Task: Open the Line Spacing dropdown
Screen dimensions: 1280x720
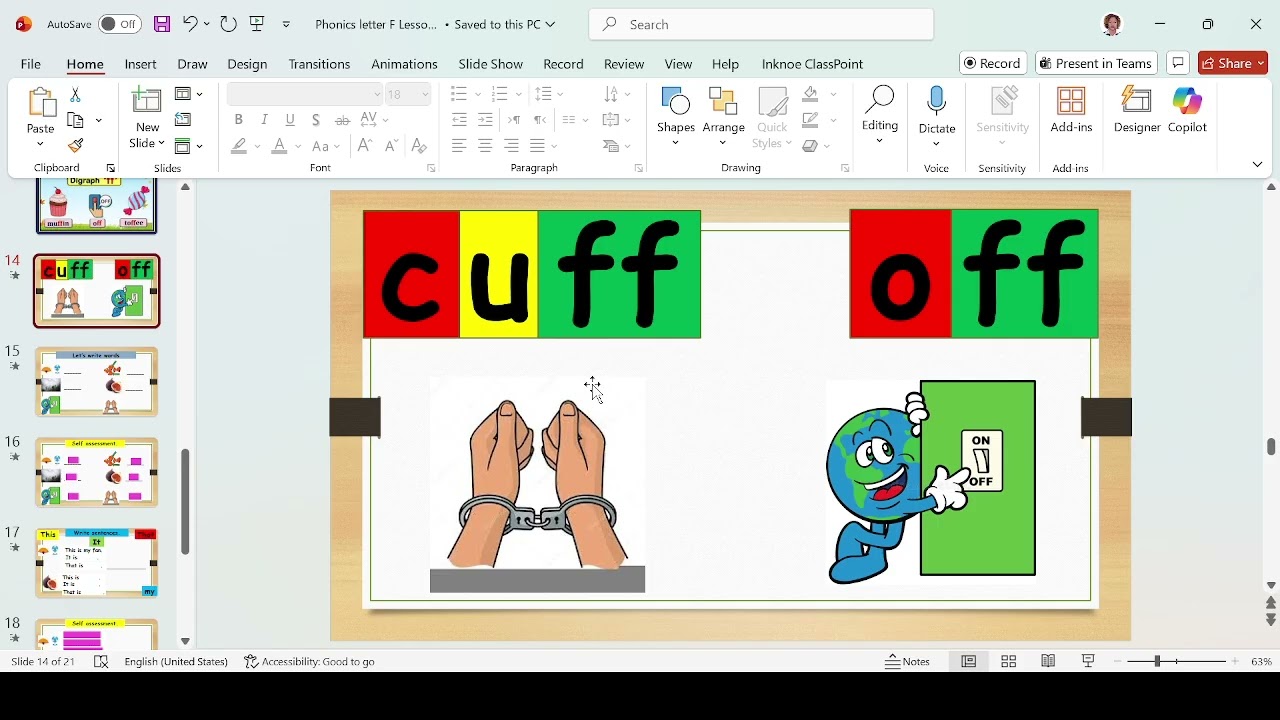Action: pyautogui.click(x=549, y=94)
